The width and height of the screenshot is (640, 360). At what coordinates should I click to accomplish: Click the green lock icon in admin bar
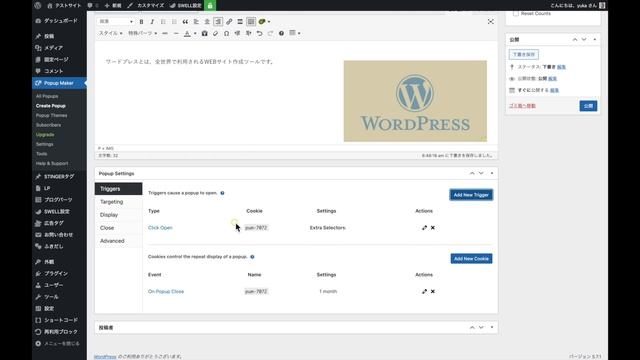[210, 5]
